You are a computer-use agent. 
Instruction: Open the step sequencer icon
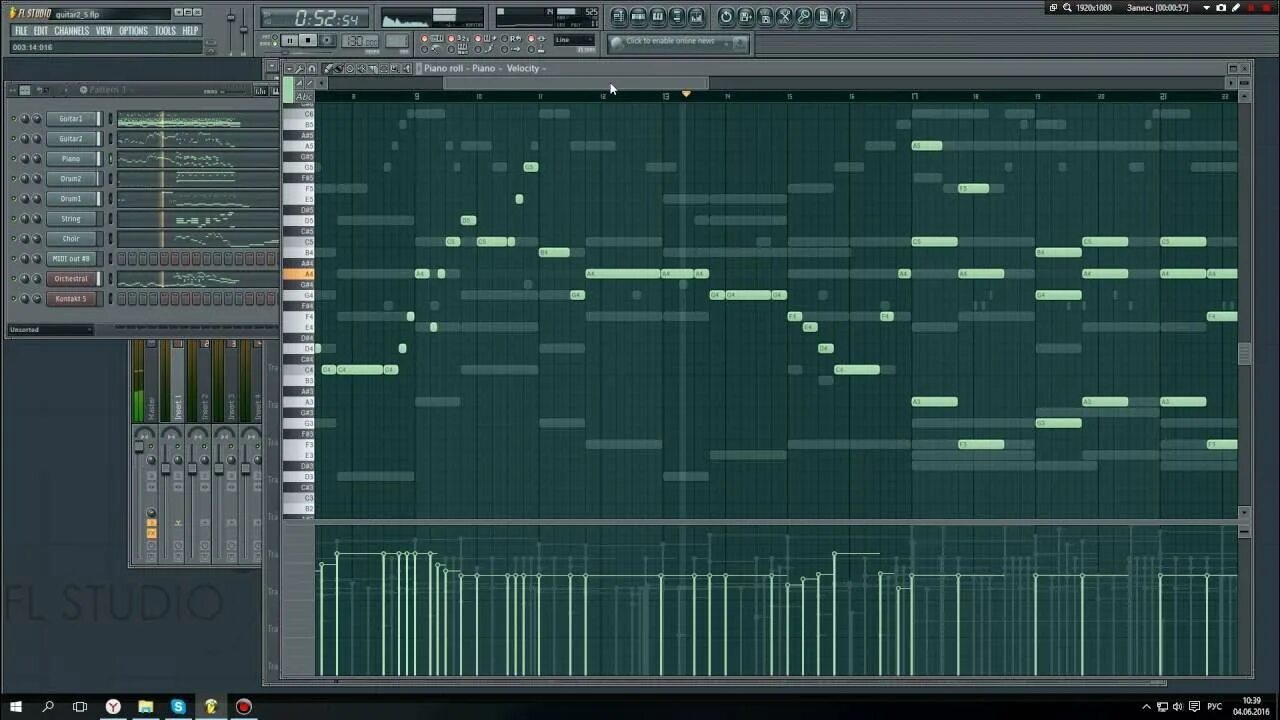[x=638, y=16]
